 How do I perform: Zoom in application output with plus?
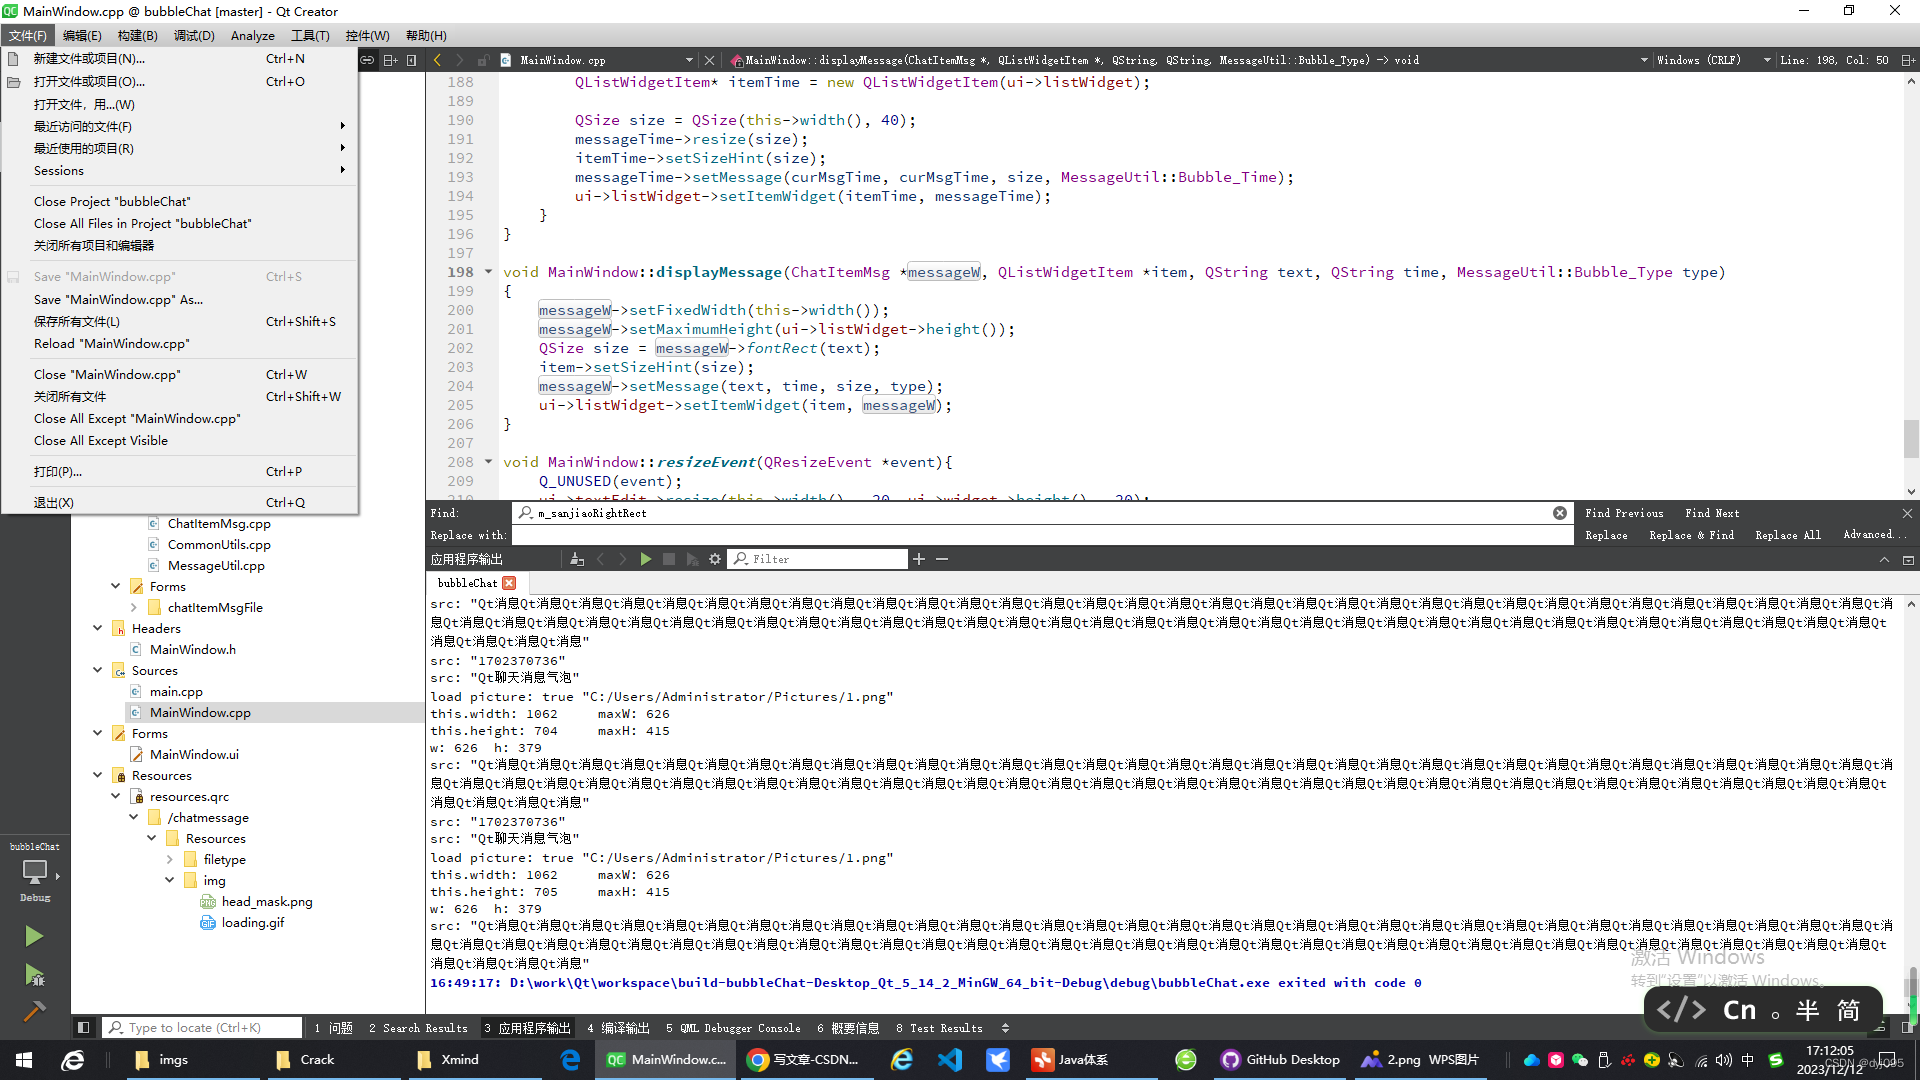click(919, 559)
